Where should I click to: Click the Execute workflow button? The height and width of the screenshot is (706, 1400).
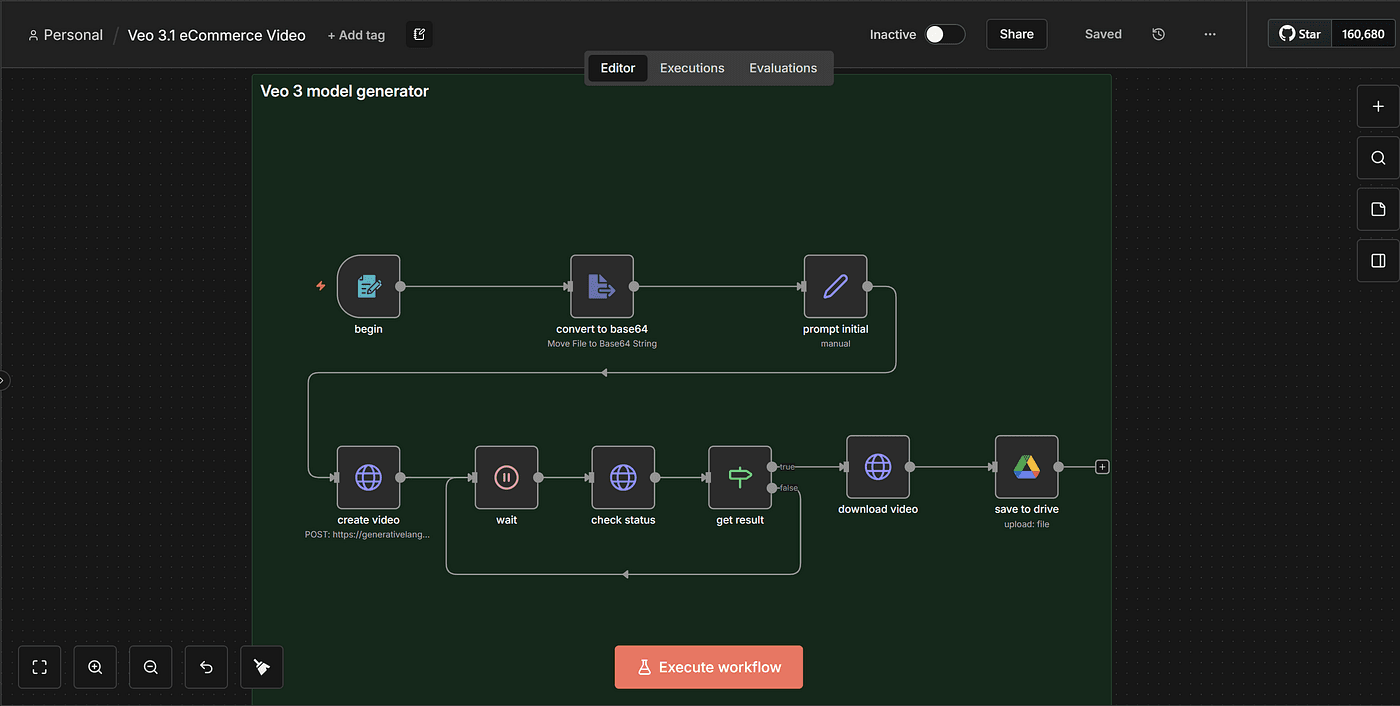[708, 667]
